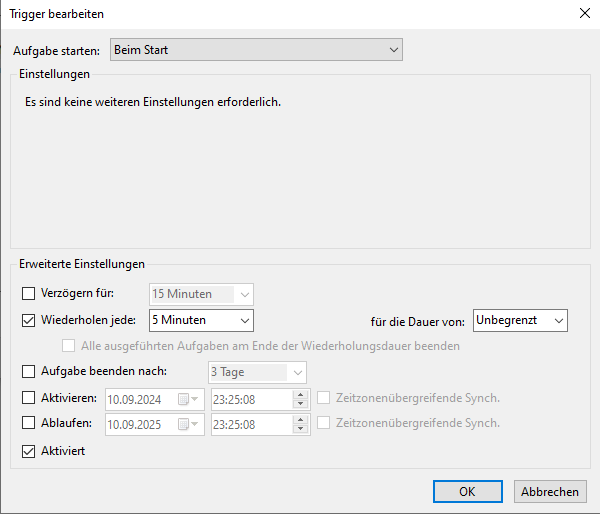Image resolution: width=600 pixels, height=514 pixels.
Task: Click the Abbrechen button
Action: (550, 491)
